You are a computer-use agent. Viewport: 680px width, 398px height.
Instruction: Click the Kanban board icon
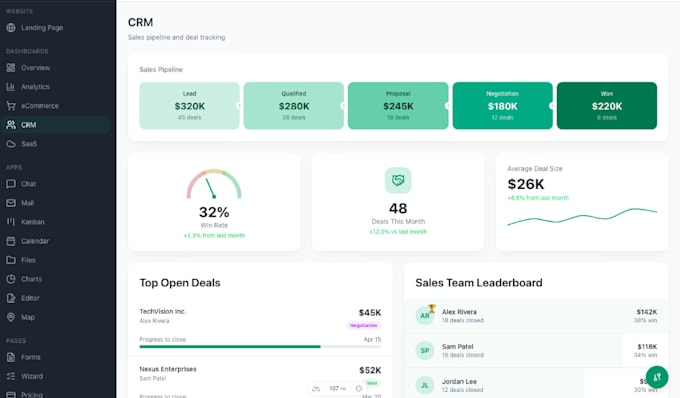tap(11, 222)
